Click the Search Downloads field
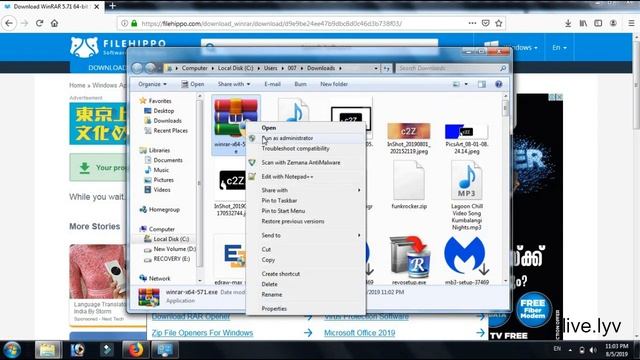Screen dimensions: 640x360 (x=452, y=68)
